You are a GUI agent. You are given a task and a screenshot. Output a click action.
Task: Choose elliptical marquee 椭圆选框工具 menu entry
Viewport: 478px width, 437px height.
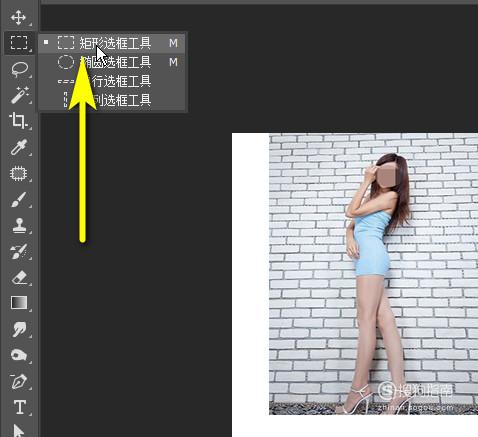pyautogui.click(x=112, y=62)
